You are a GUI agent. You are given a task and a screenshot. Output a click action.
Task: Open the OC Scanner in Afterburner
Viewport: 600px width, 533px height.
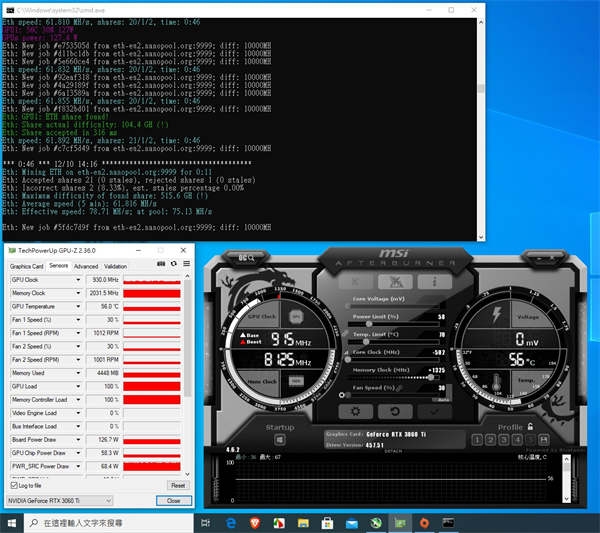246,258
